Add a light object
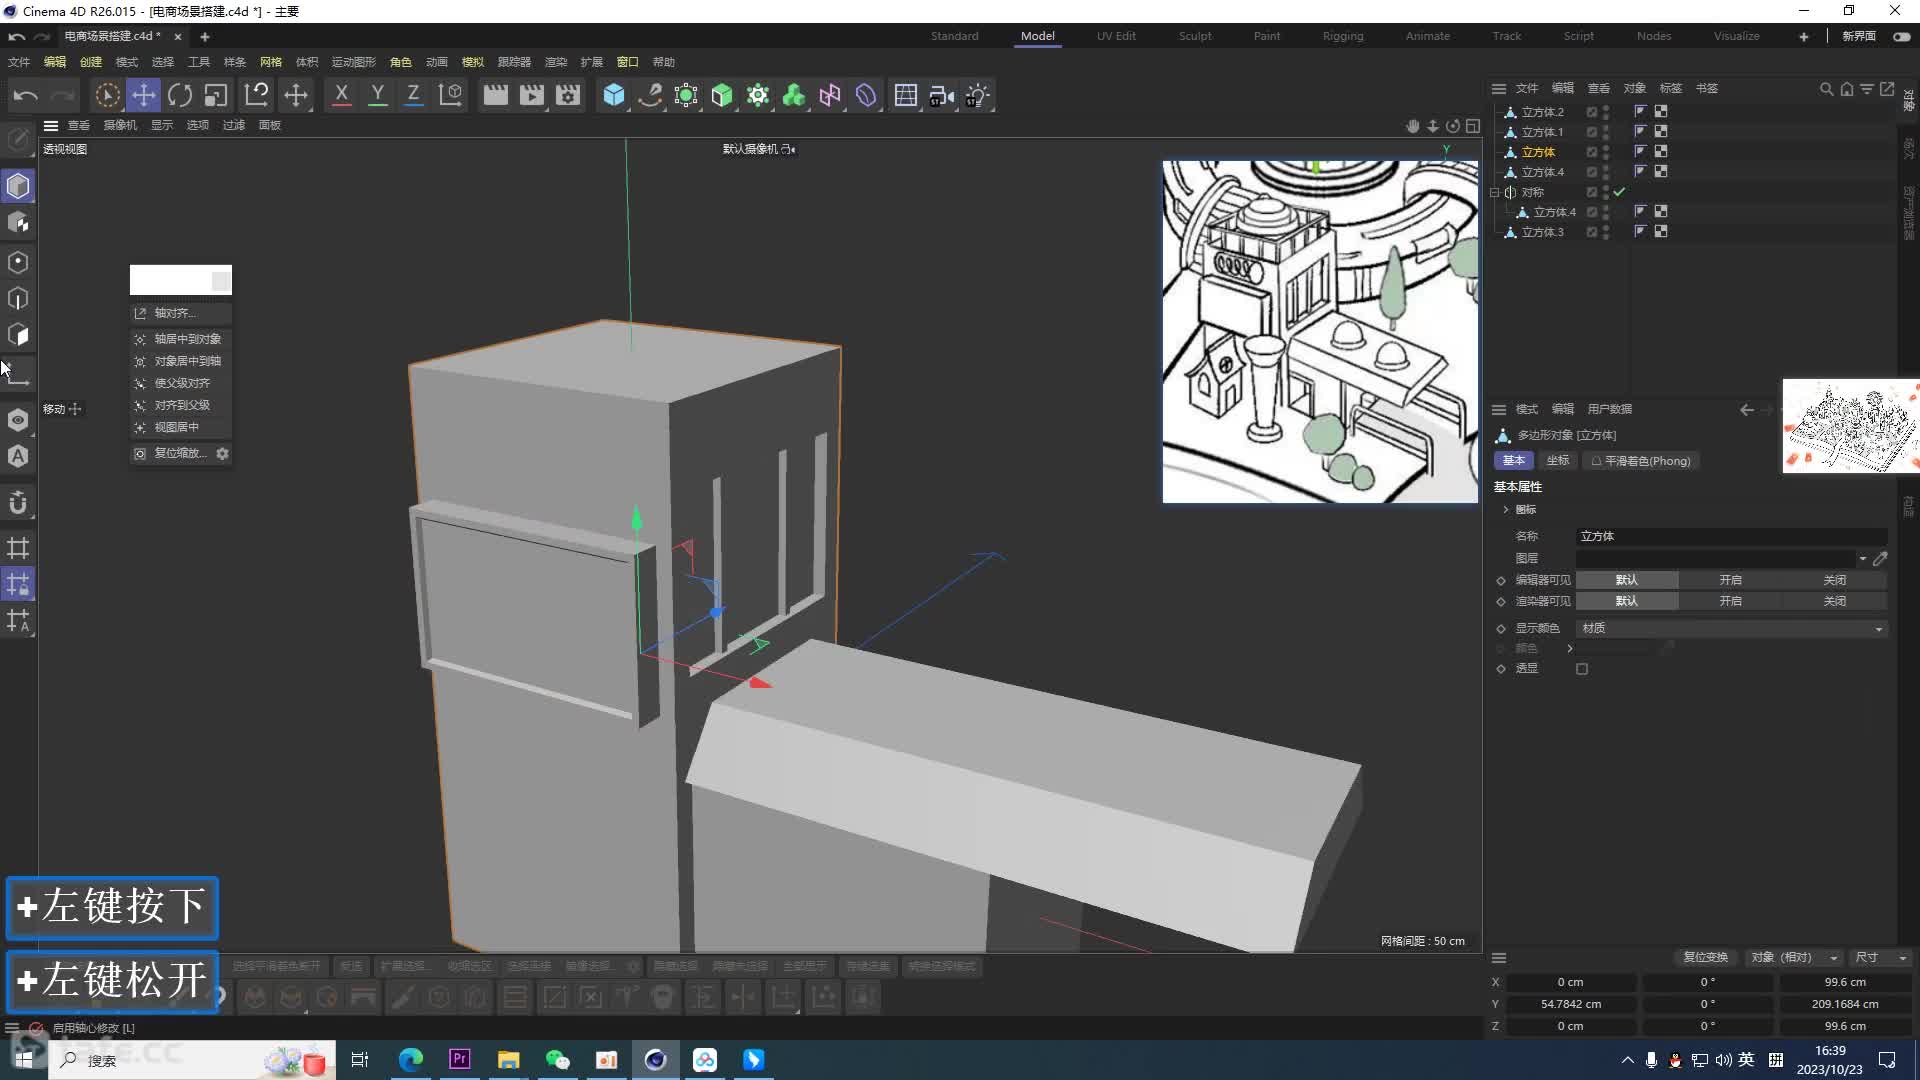1920x1080 pixels. point(978,95)
